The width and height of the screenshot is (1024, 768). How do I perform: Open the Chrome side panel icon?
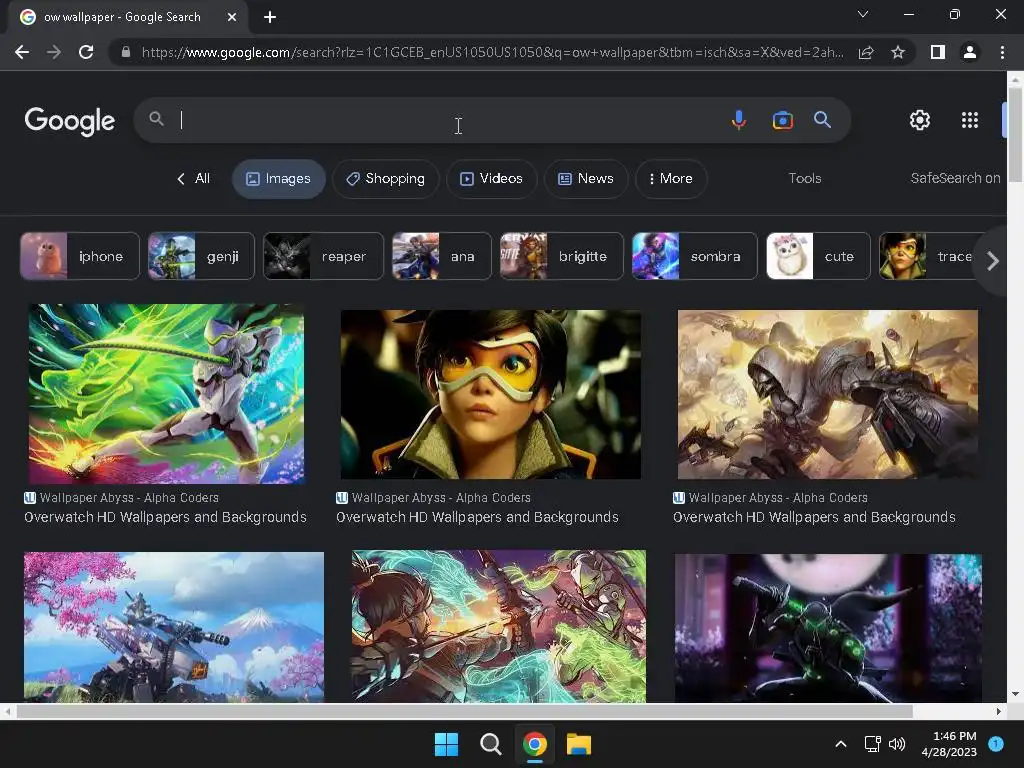click(938, 52)
